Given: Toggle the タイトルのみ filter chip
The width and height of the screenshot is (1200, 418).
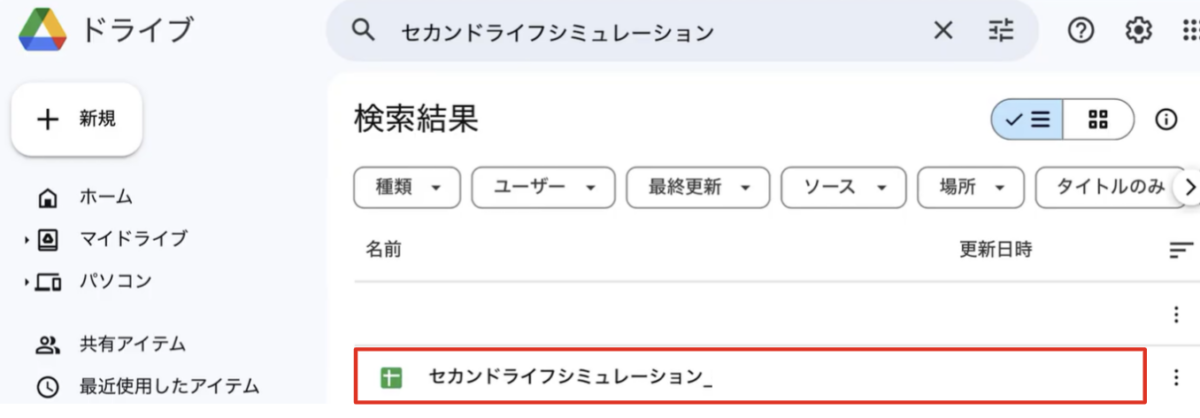Looking at the screenshot, I should (x=1110, y=187).
